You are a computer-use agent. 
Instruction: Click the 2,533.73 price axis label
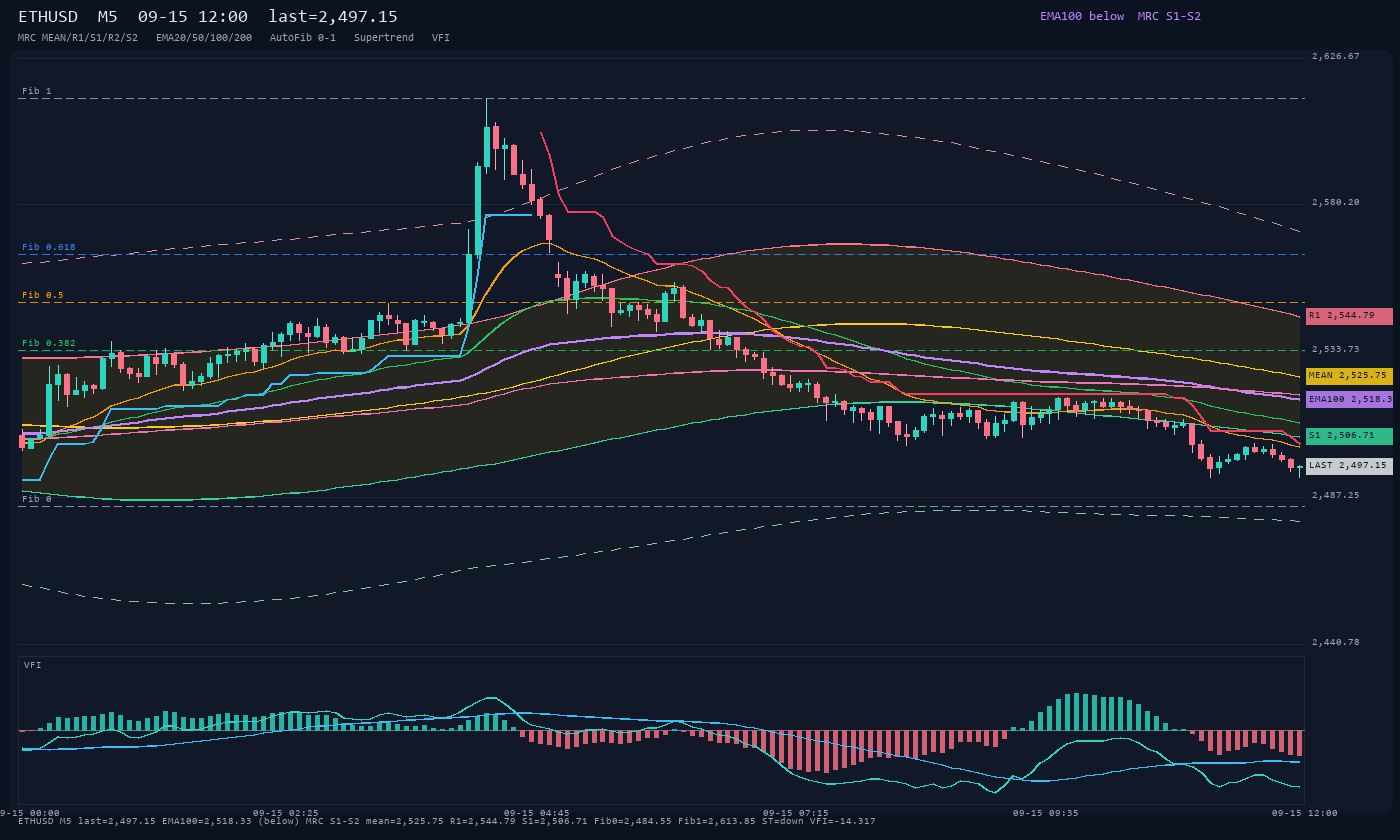coord(1336,349)
